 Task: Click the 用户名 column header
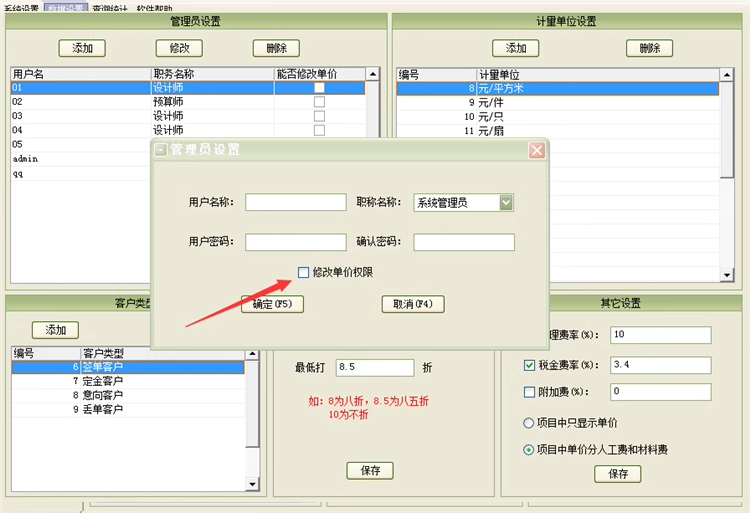tap(80, 74)
